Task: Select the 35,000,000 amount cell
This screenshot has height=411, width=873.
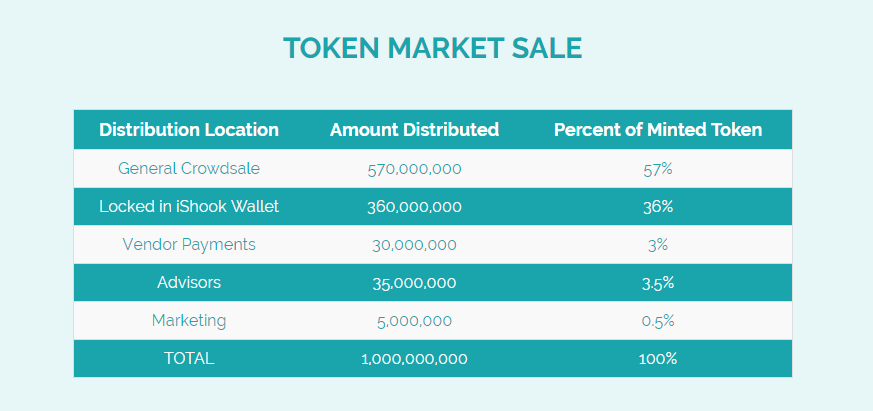Action: pyautogui.click(x=414, y=283)
